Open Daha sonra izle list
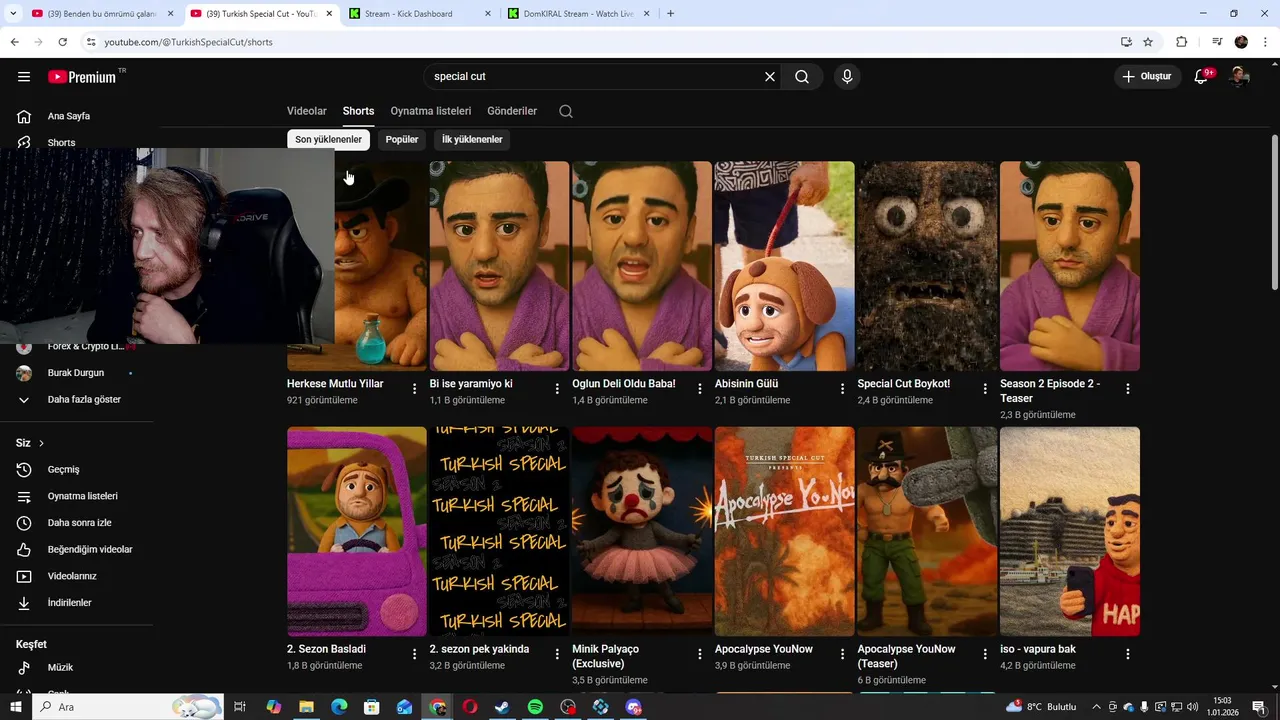Screen dimensions: 1280x720 77,523
